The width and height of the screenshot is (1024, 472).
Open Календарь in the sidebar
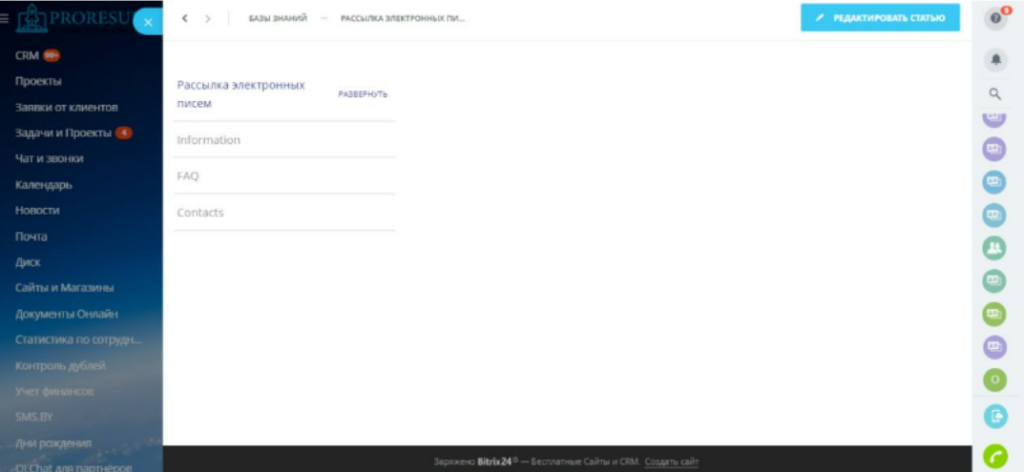click(44, 185)
